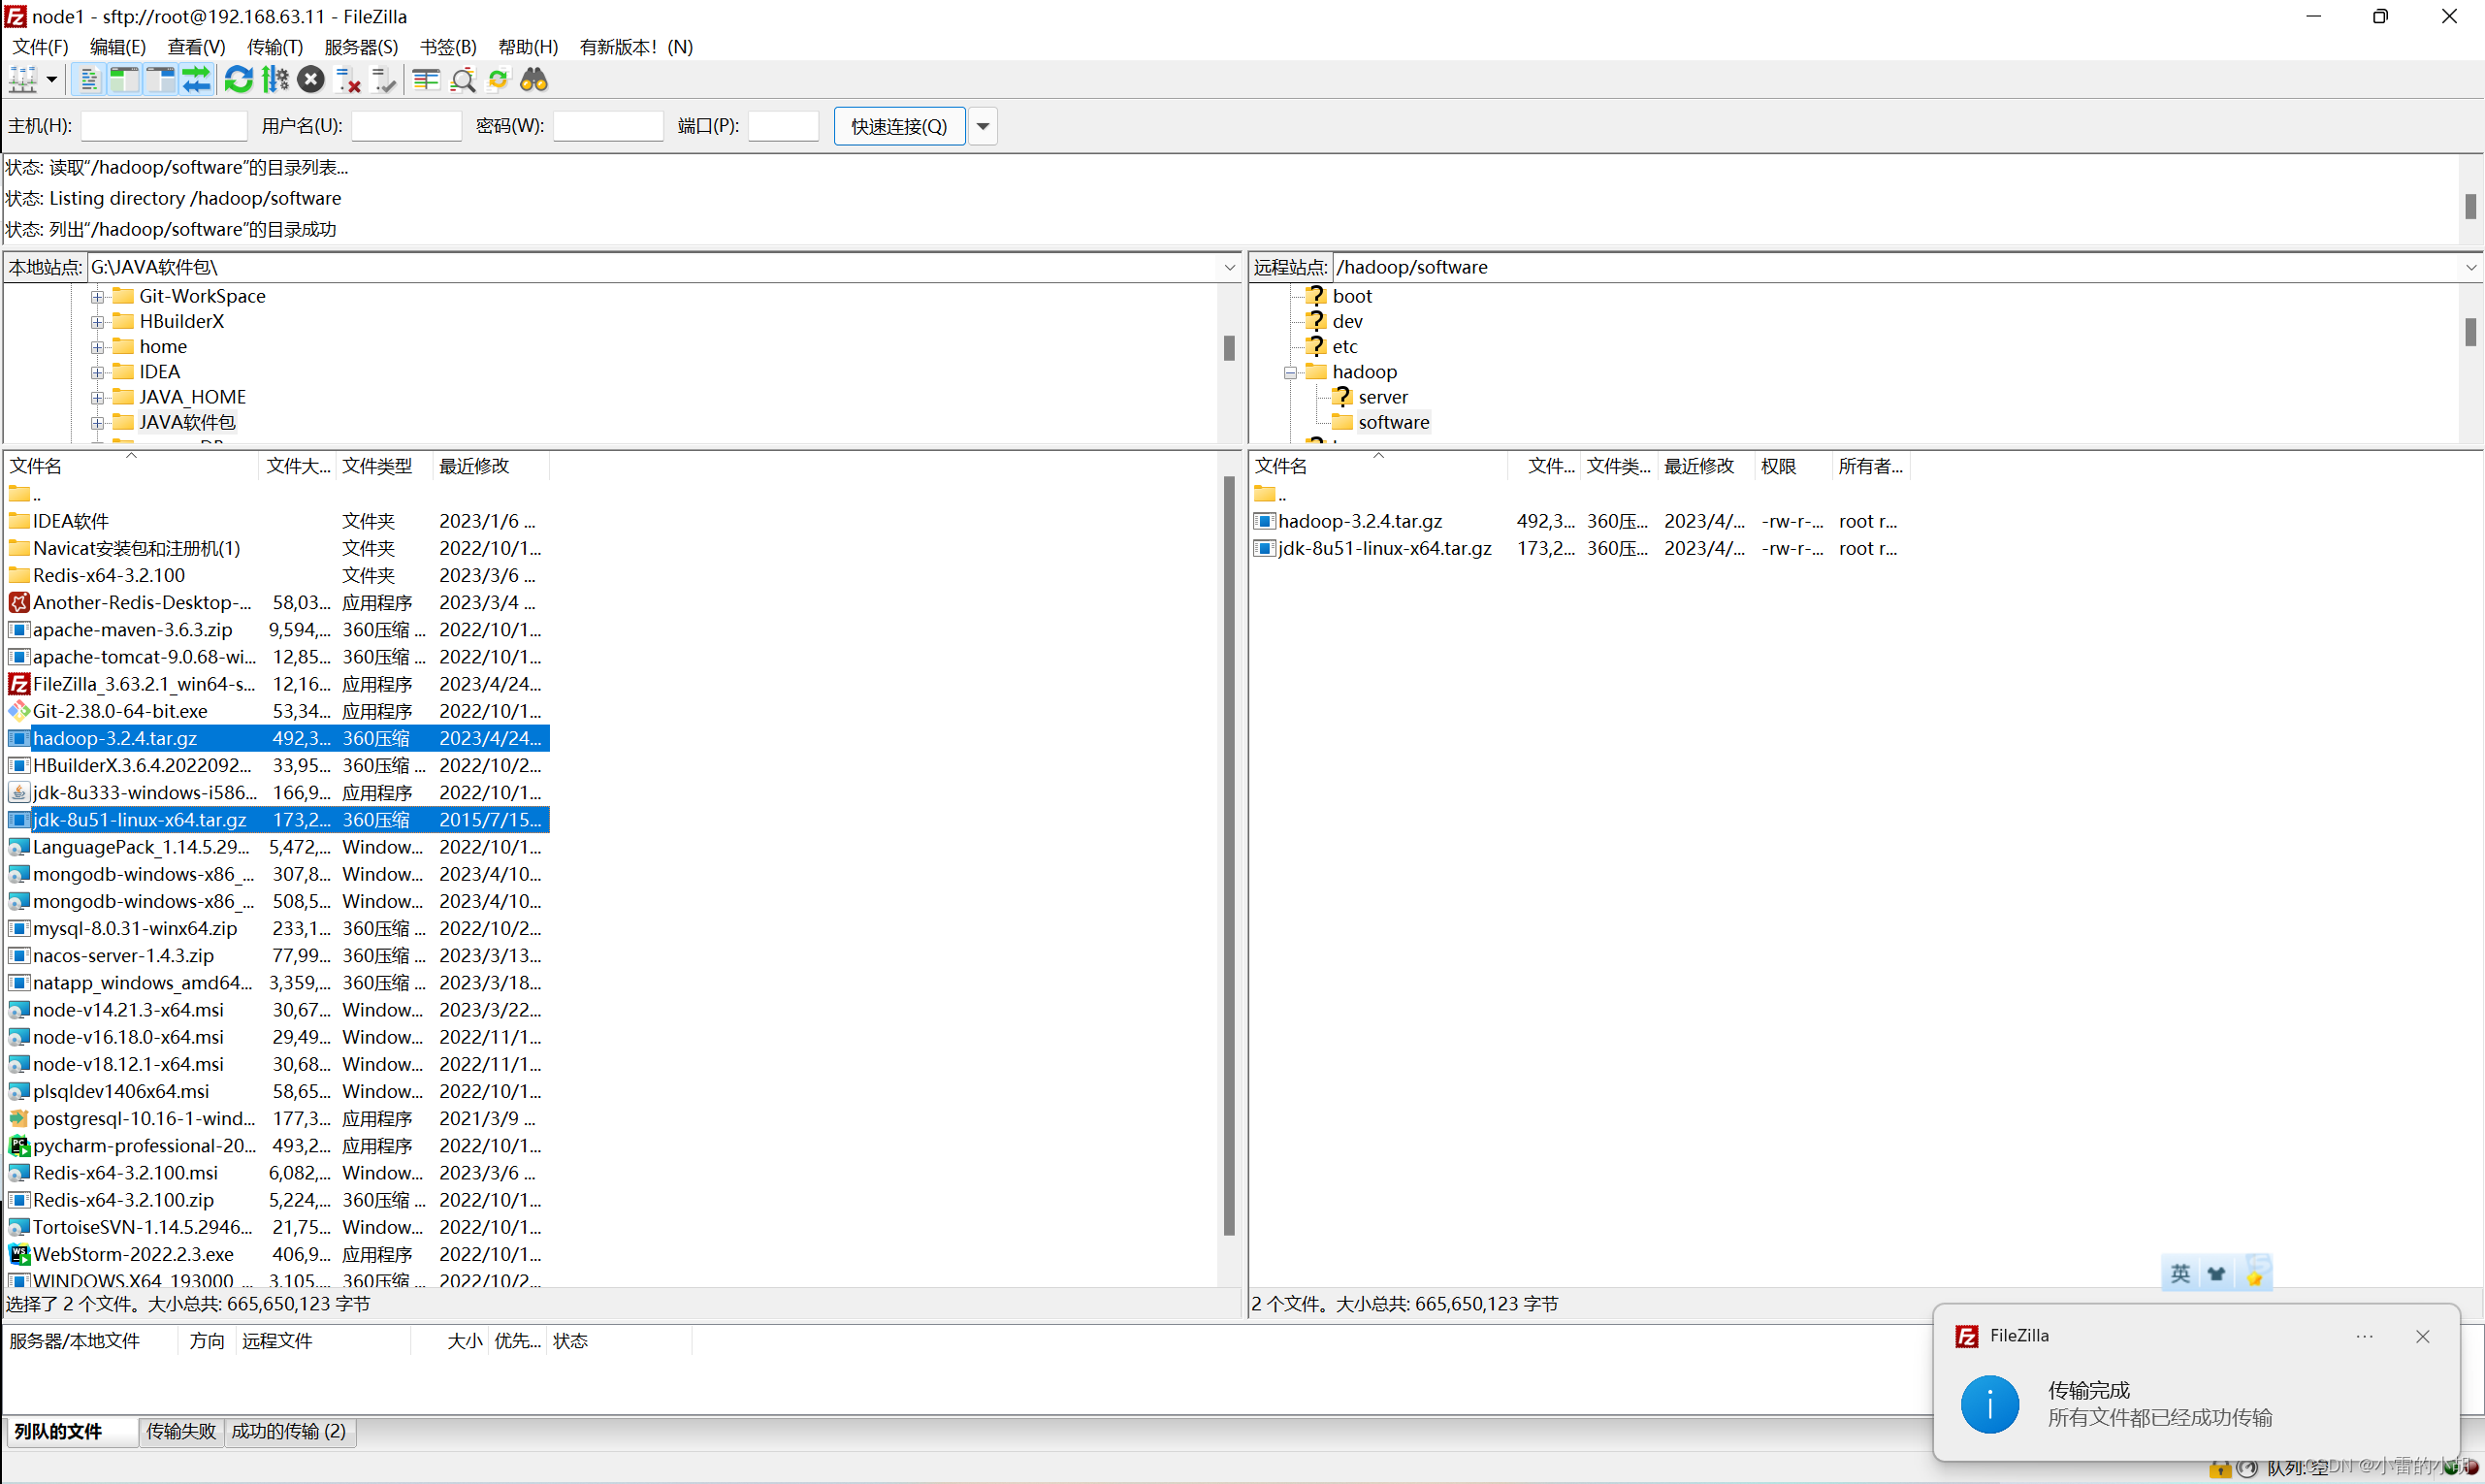Open the recursive file search binoculars
2485x1484 pixels.
pyautogui.click(x=534, y=80)
